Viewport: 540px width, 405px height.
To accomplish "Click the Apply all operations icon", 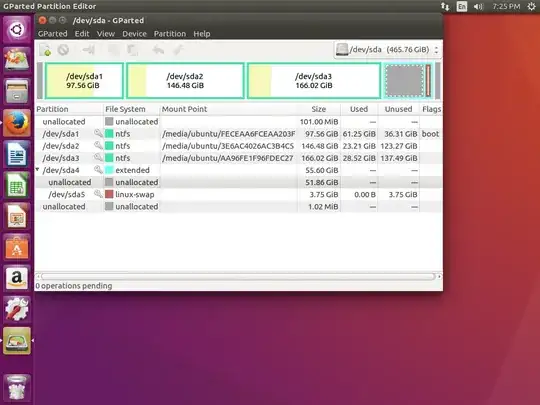I will (x=178, y=50).
